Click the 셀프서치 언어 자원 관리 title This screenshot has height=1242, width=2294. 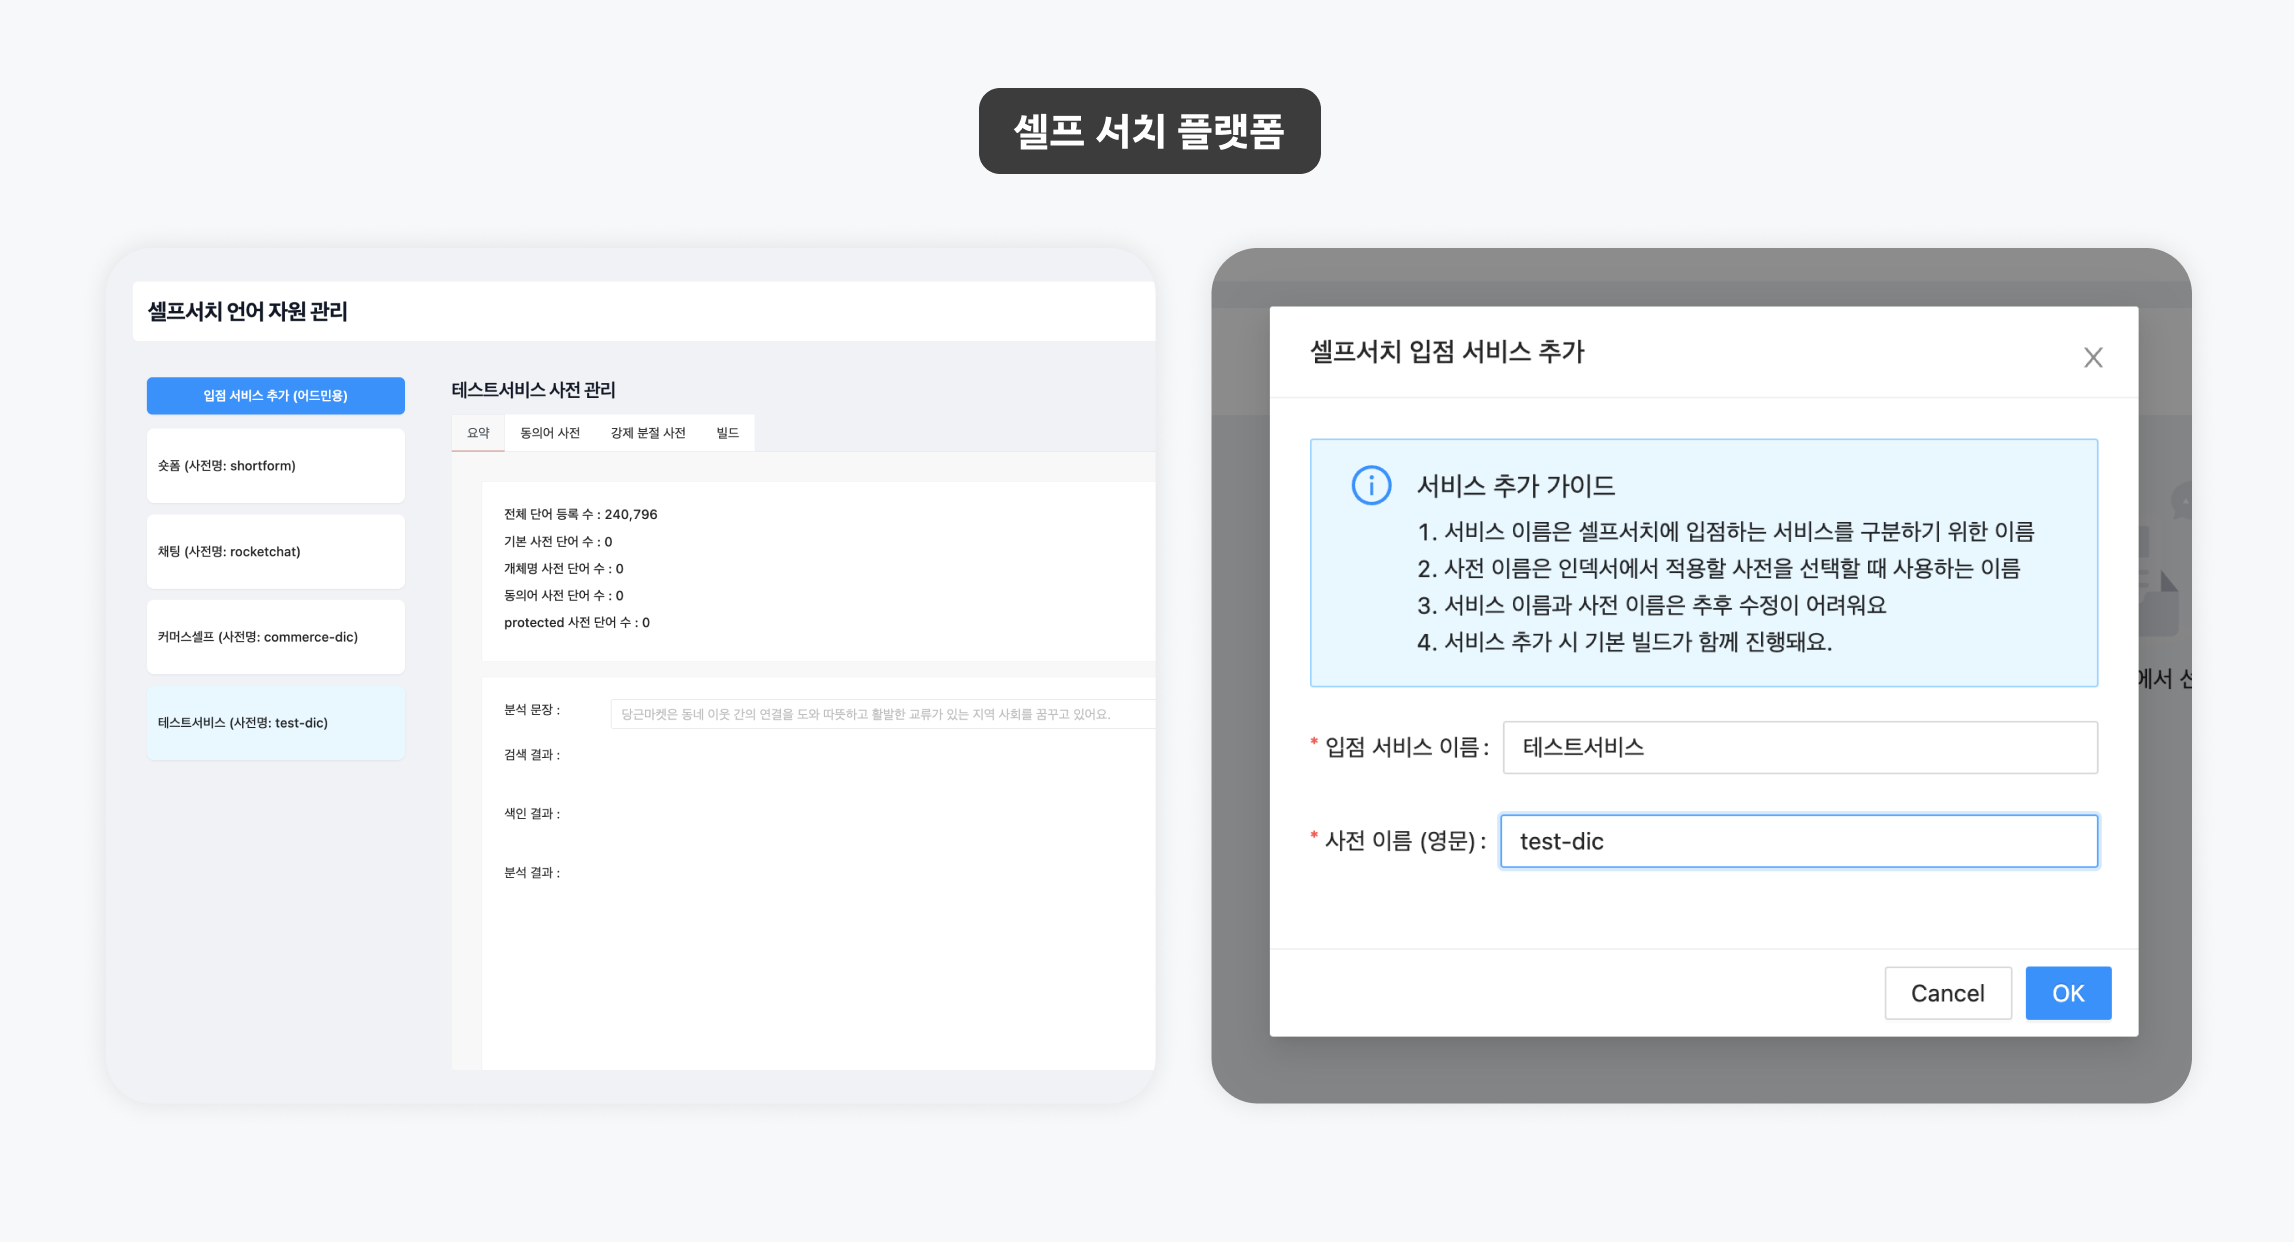click(243, 311)
